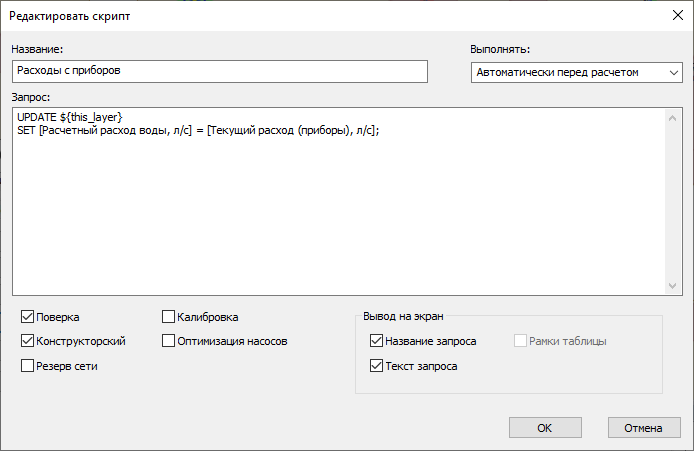694x451 pixels.
Task: Enable Оптимизация насосов option
Action: (x=169, y=341)
